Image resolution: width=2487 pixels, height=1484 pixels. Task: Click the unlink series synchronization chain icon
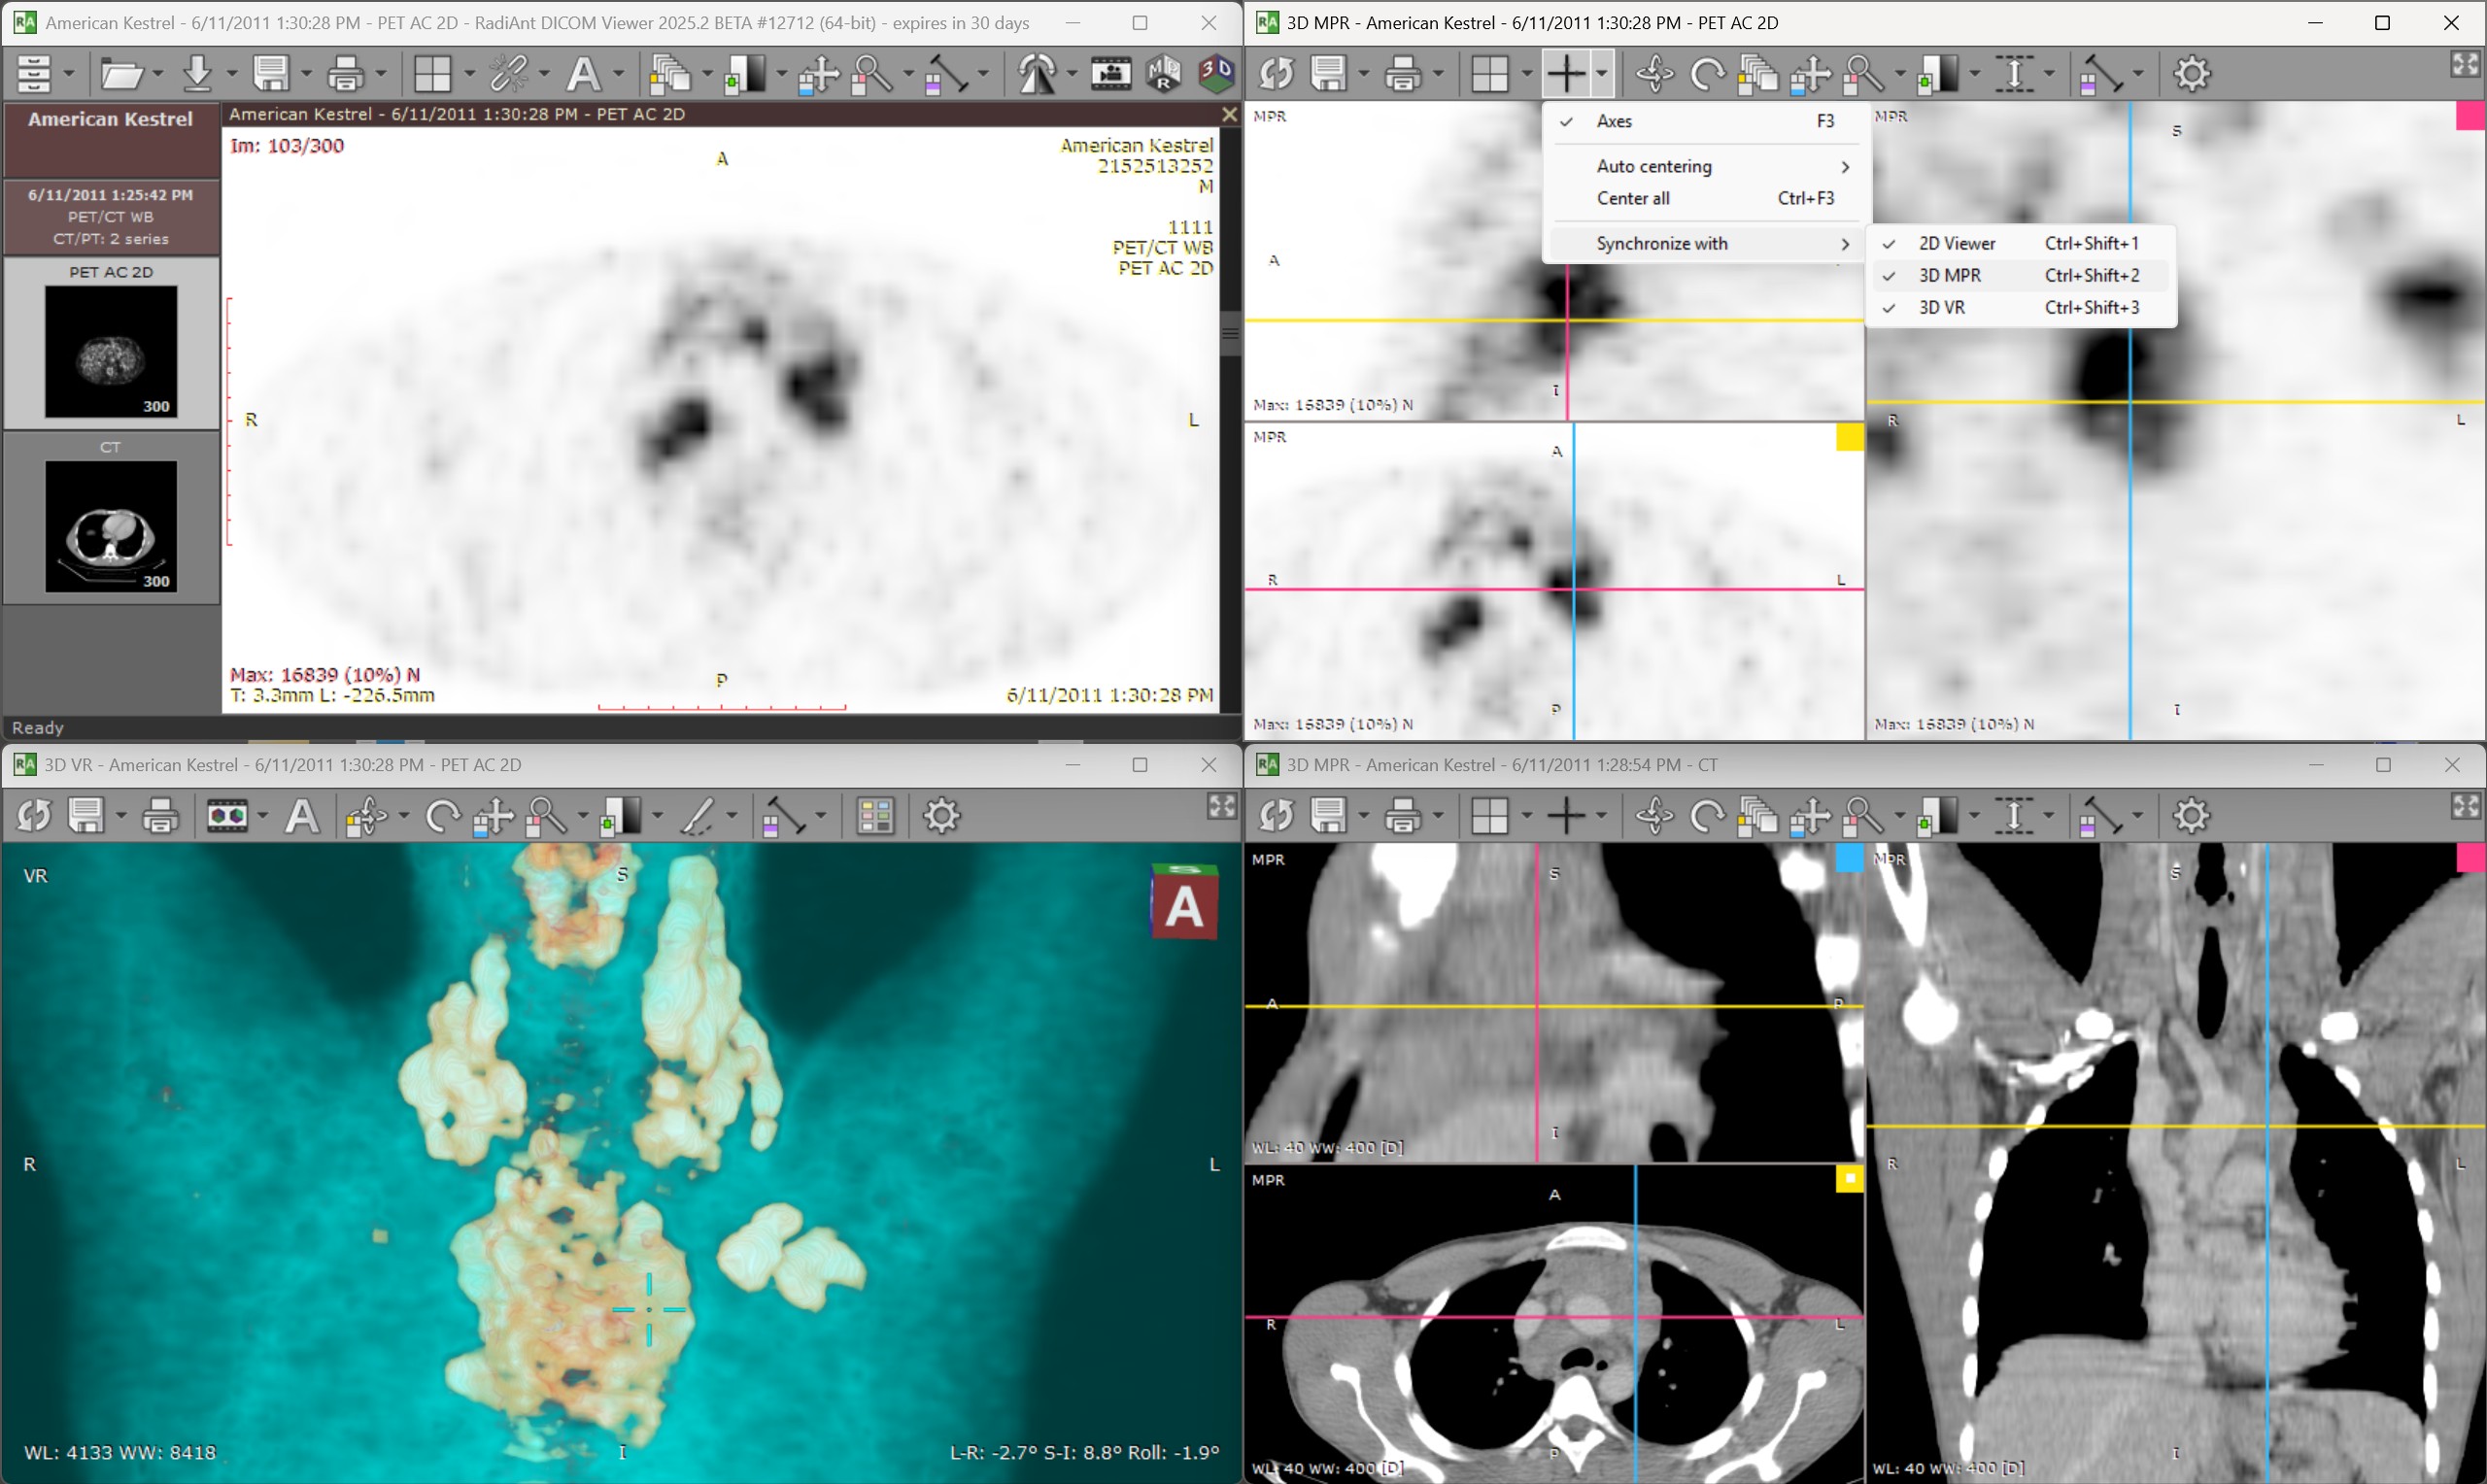point(508,73)
